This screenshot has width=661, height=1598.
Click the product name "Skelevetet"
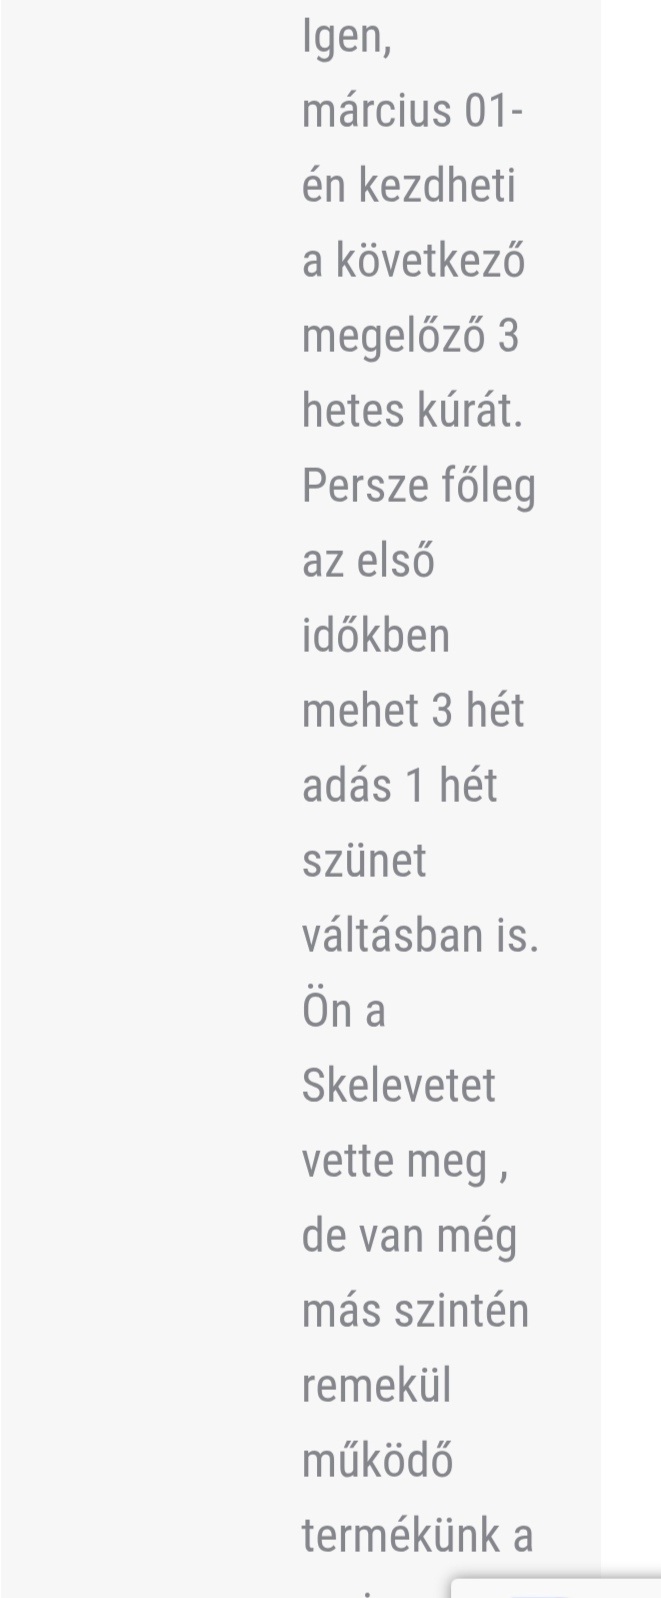399,1086
